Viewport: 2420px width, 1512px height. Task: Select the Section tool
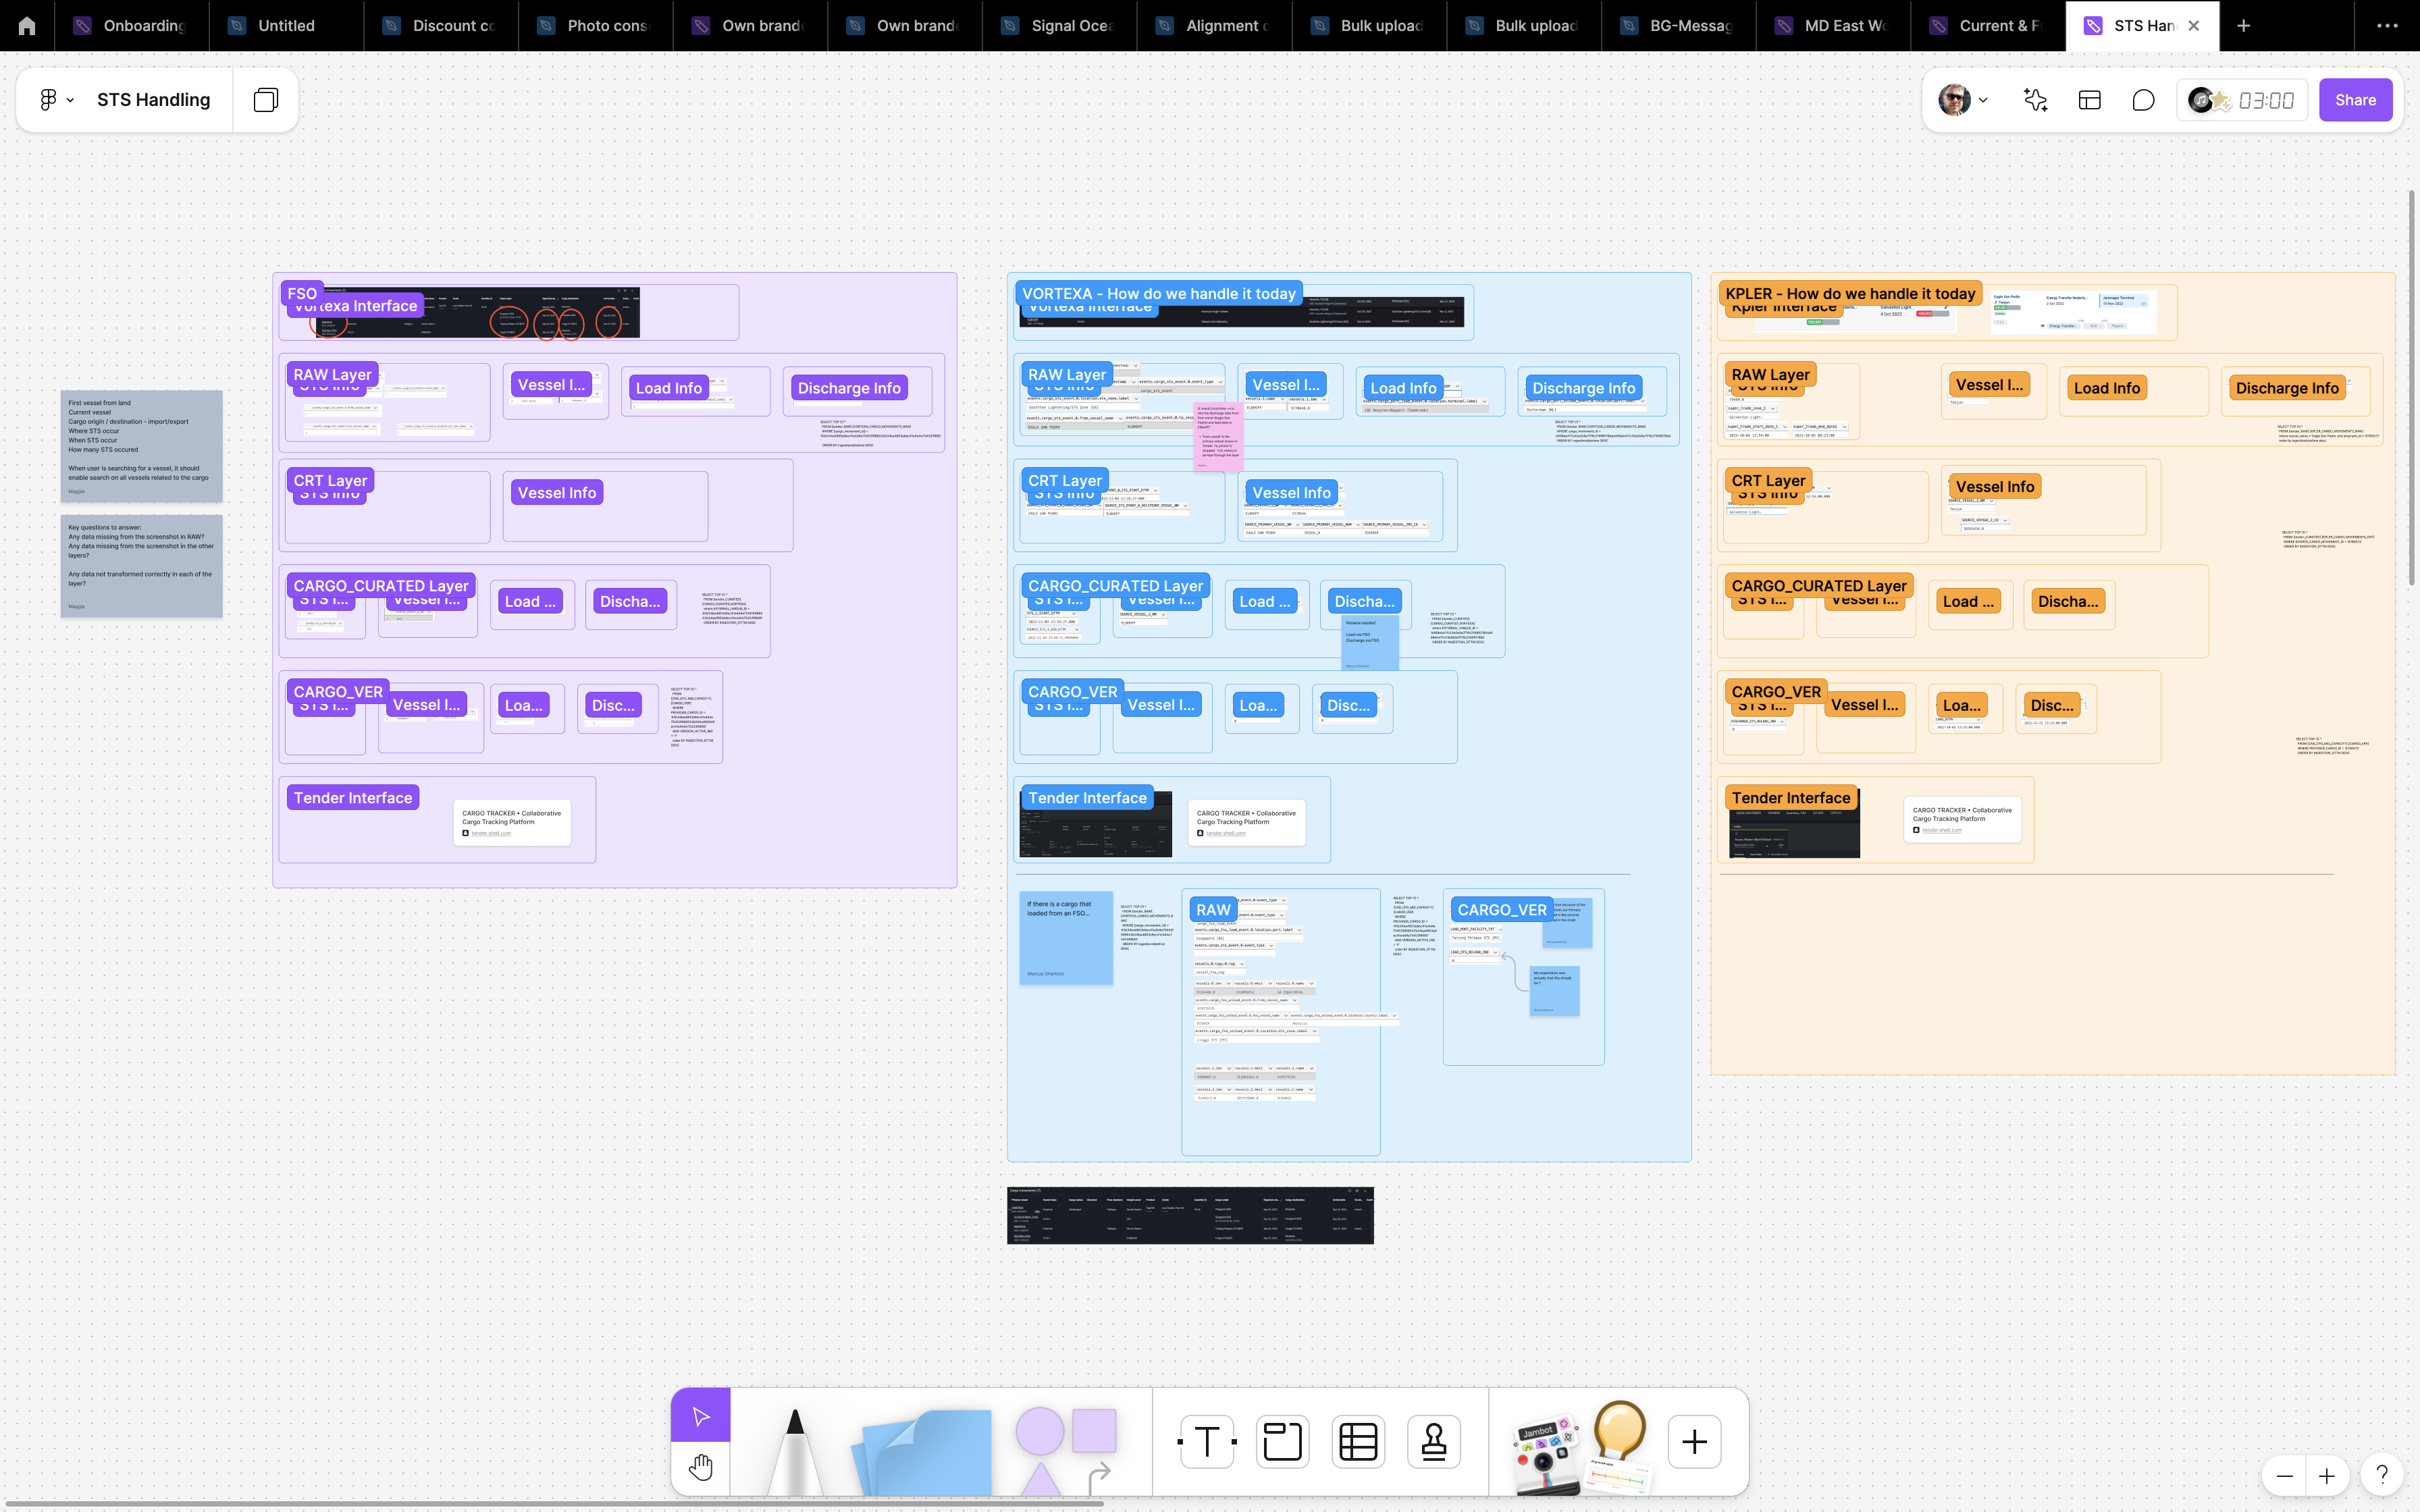(x=1282, y=1442)
